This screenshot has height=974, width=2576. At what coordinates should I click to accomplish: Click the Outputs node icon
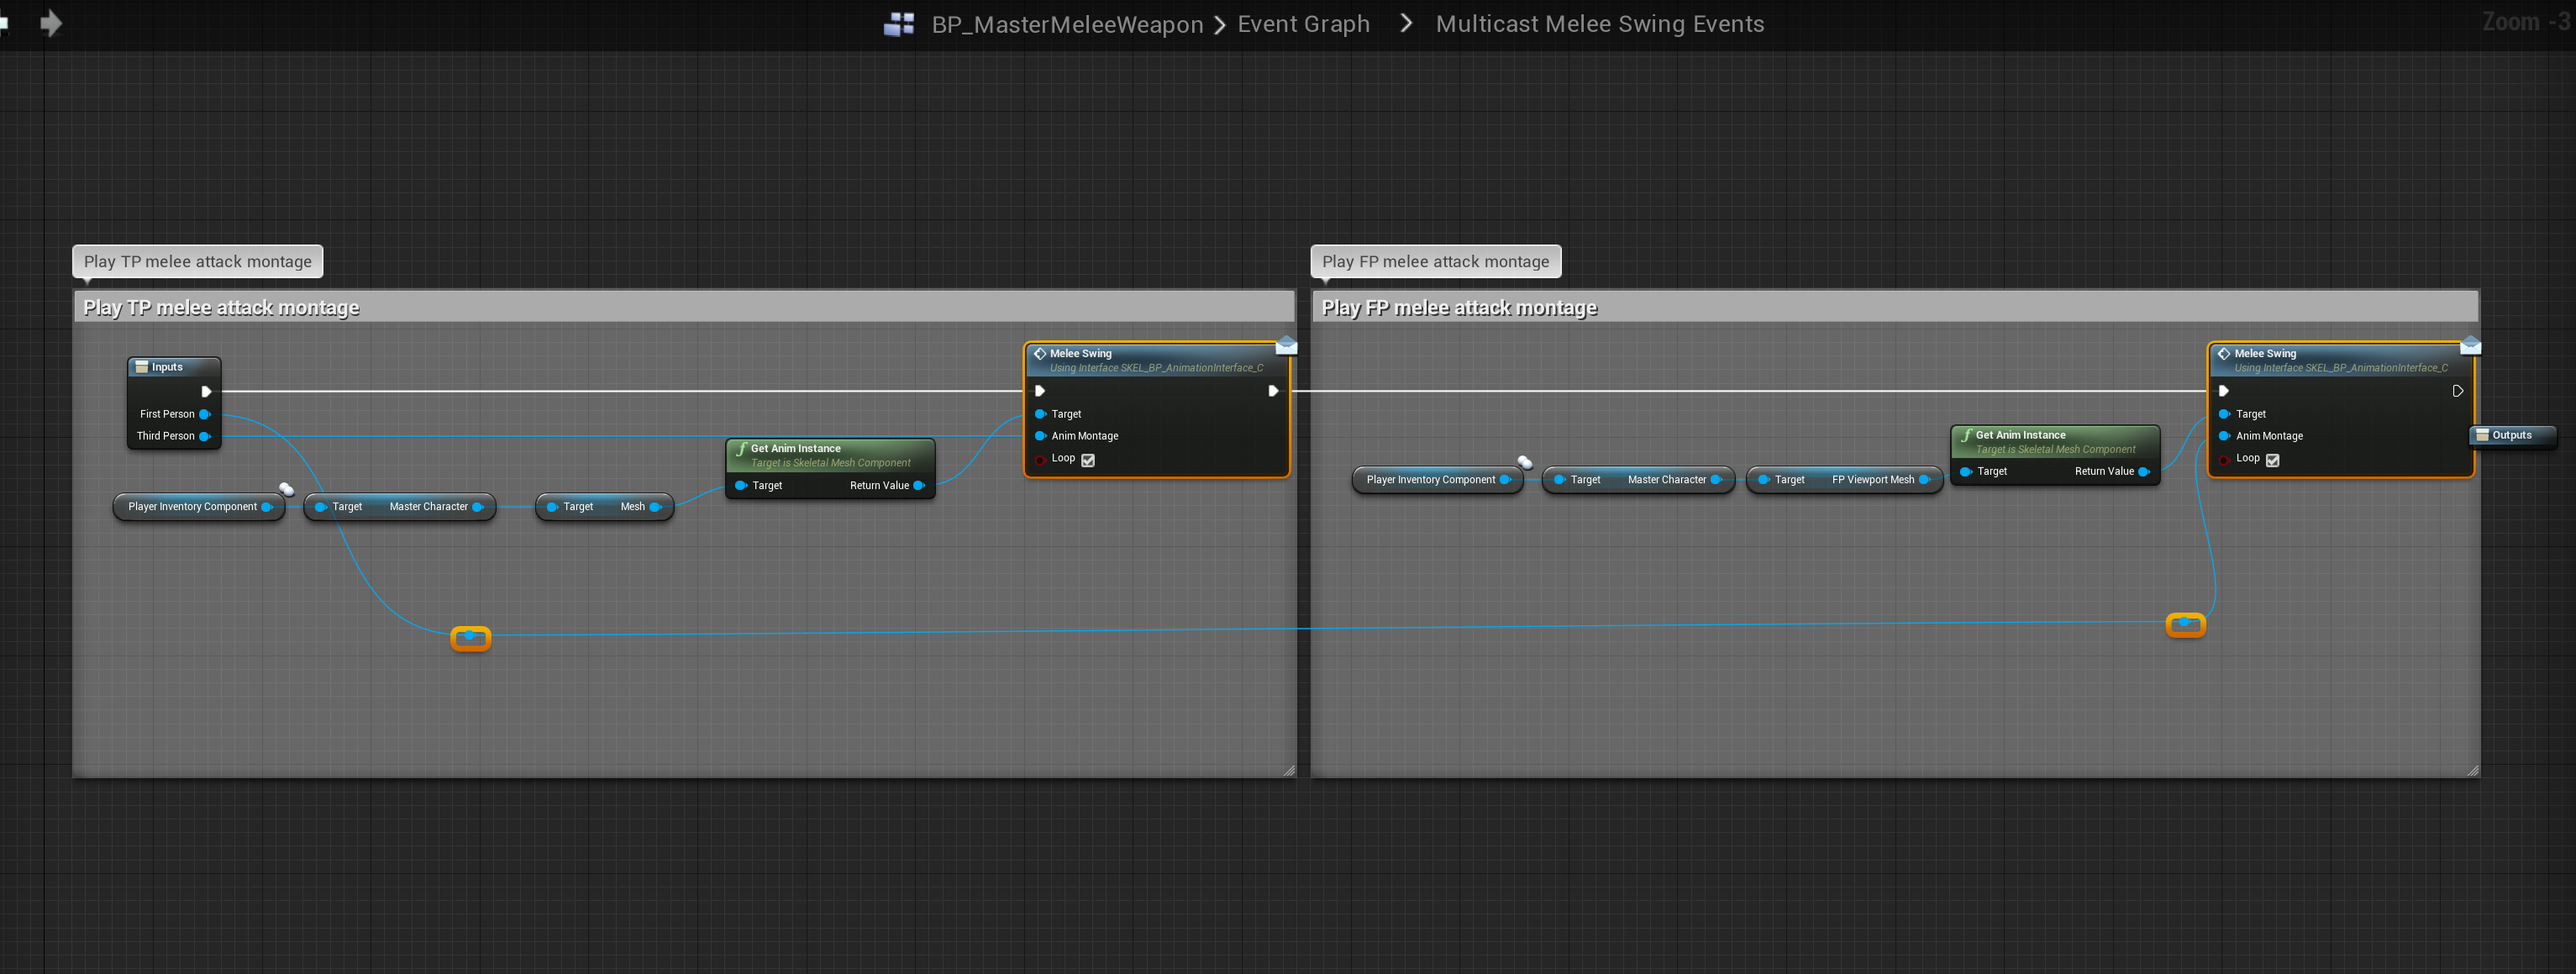(2482, 435)
